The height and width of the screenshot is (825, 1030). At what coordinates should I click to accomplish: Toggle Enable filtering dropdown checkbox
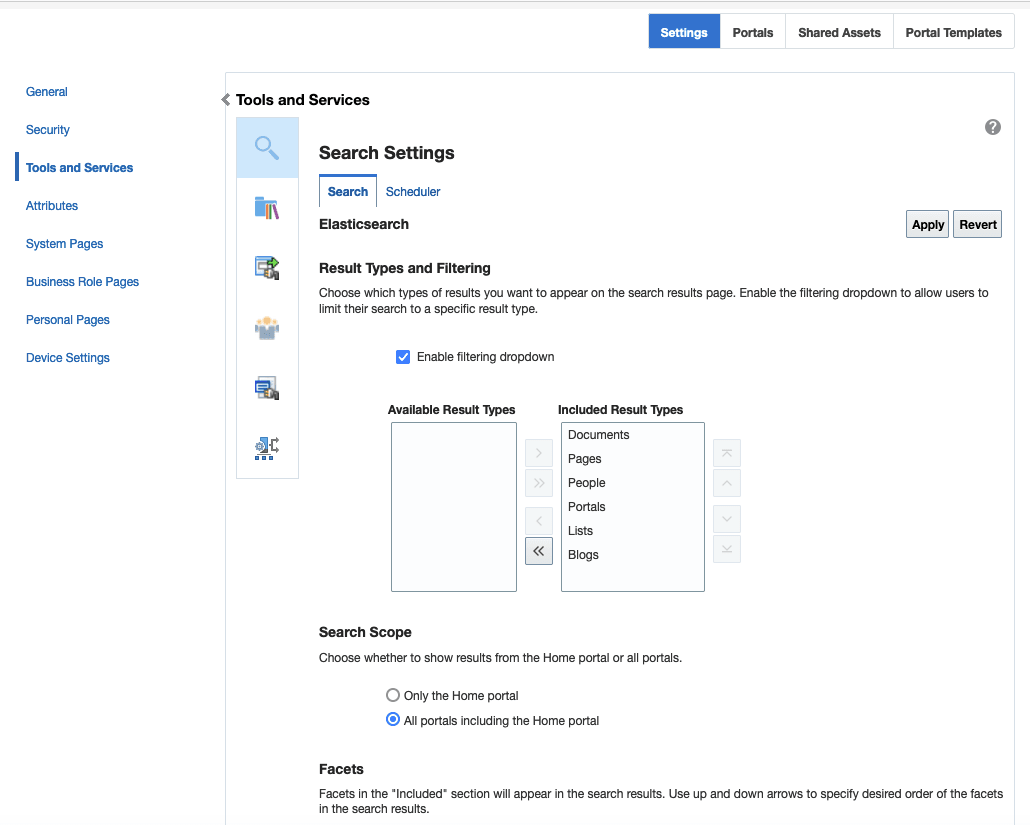coord(403,357)
